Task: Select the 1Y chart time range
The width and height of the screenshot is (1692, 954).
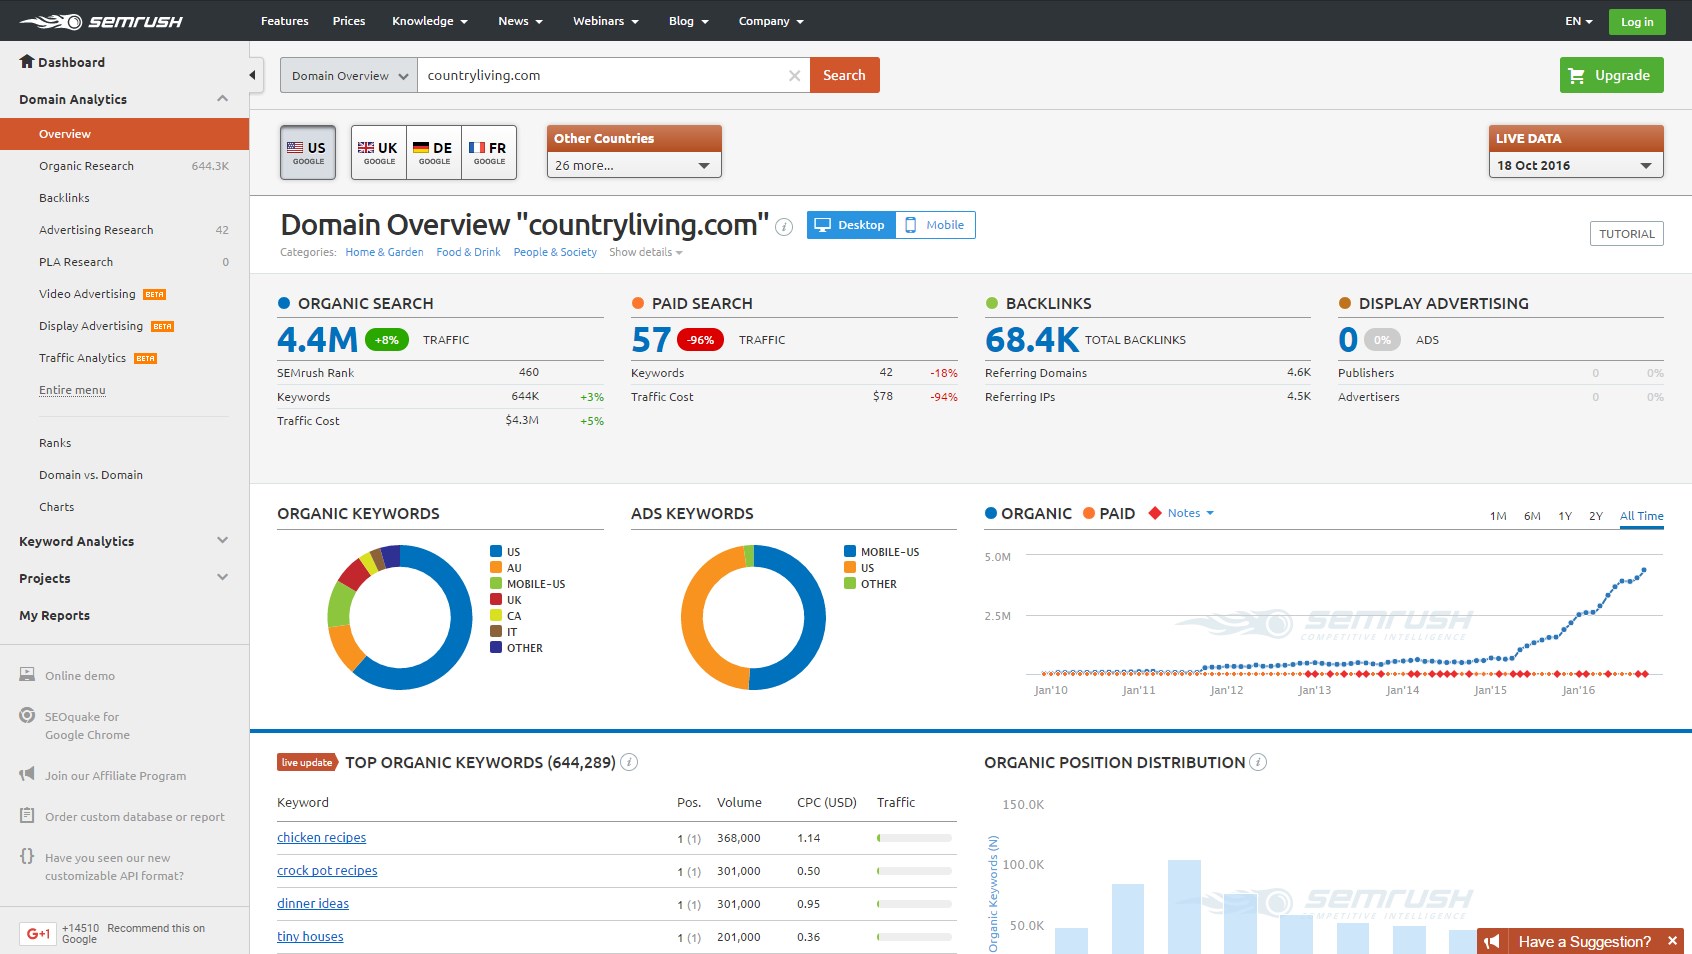Action: (1565, 516)
